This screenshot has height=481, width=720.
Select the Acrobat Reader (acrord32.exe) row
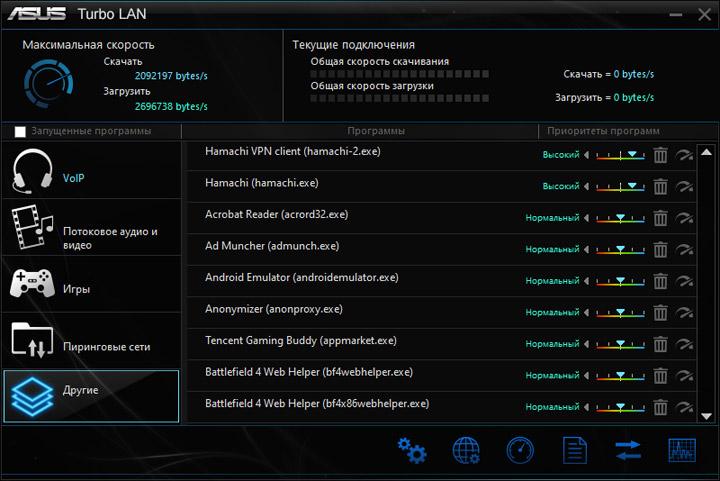[x=442, y=218]
